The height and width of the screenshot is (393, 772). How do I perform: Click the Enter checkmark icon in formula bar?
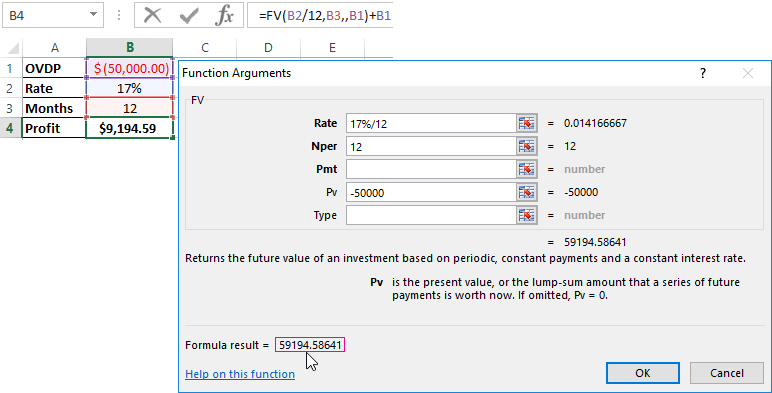(x=189, y=16)
